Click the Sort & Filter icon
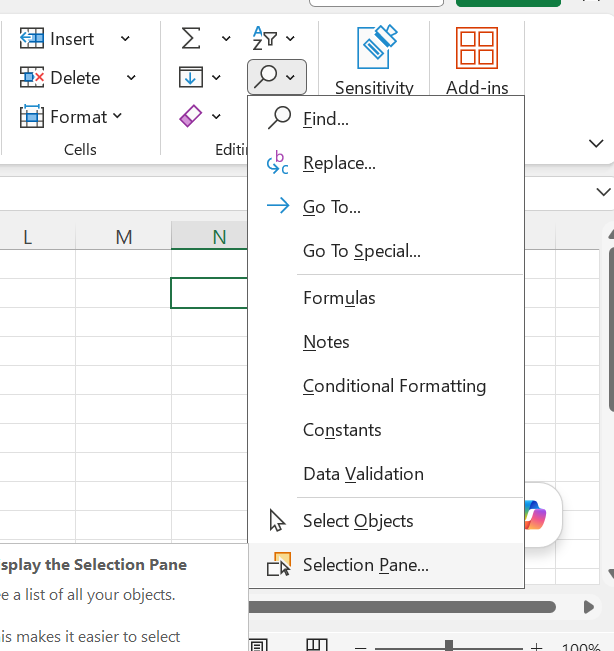The width and height of the screenshot is (614, 651). pyautogui.click(x=264, y=38)
